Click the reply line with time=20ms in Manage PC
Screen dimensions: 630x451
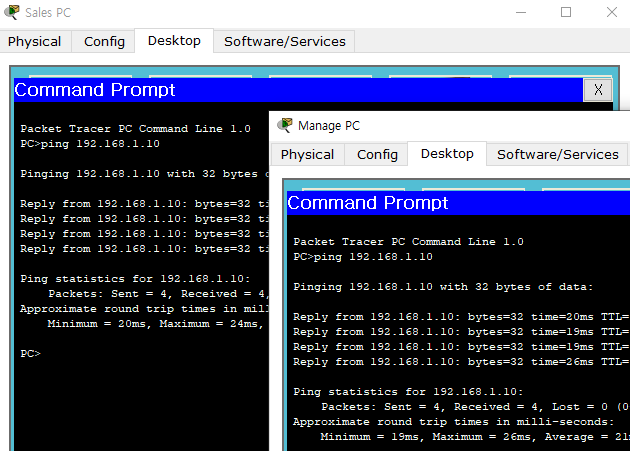tap(461, 317)
